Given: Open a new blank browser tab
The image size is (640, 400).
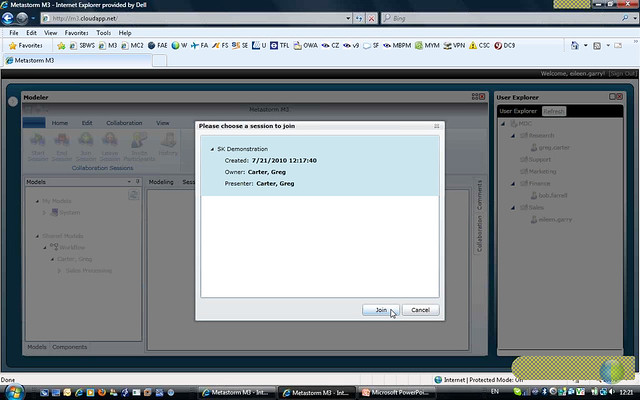Looking at the screenshot, I should [x=160, y=60].
